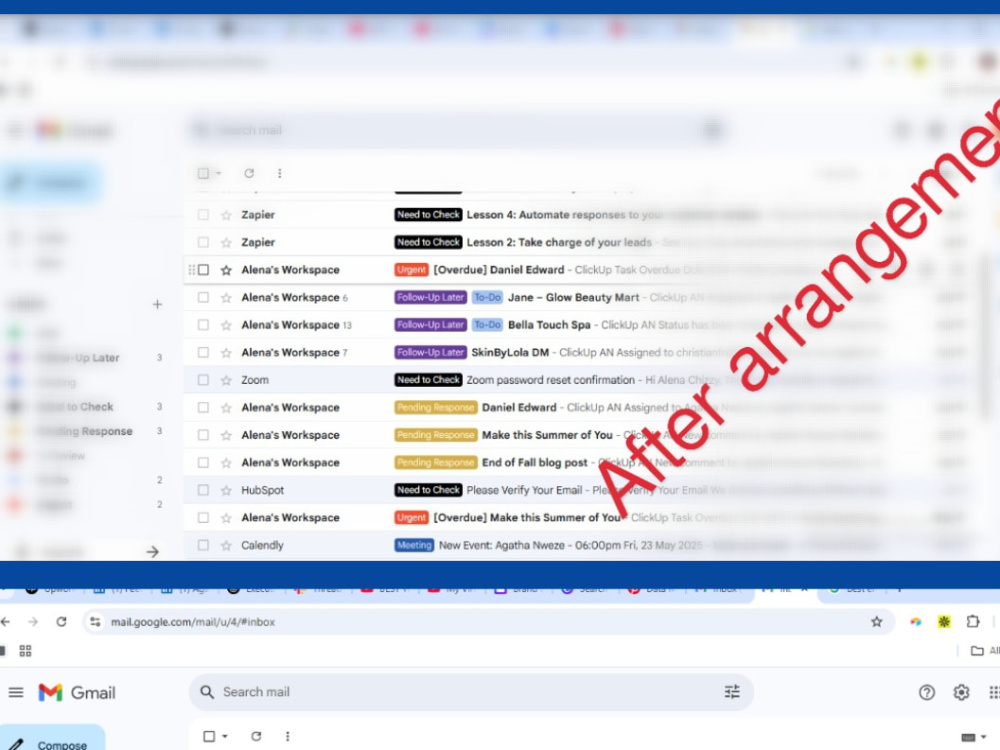Click the Meeting tag on the Calendly email
The image size is (1000, 750).
[414, 545]
